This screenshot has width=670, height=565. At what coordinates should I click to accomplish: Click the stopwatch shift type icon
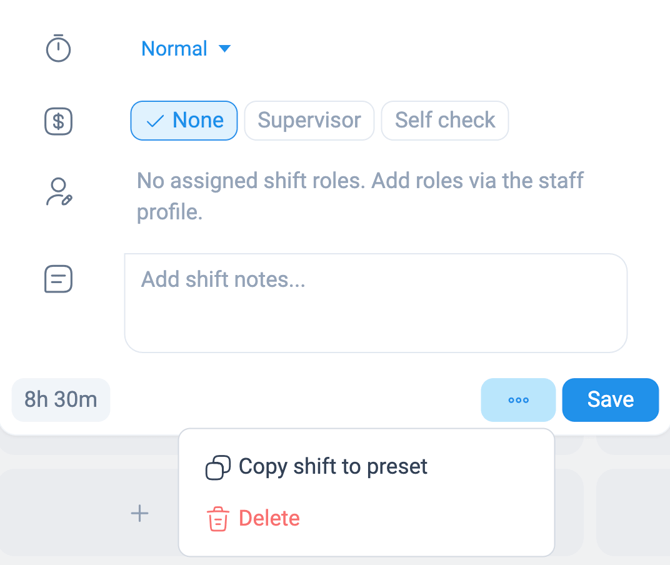click(x=58, y=48)
